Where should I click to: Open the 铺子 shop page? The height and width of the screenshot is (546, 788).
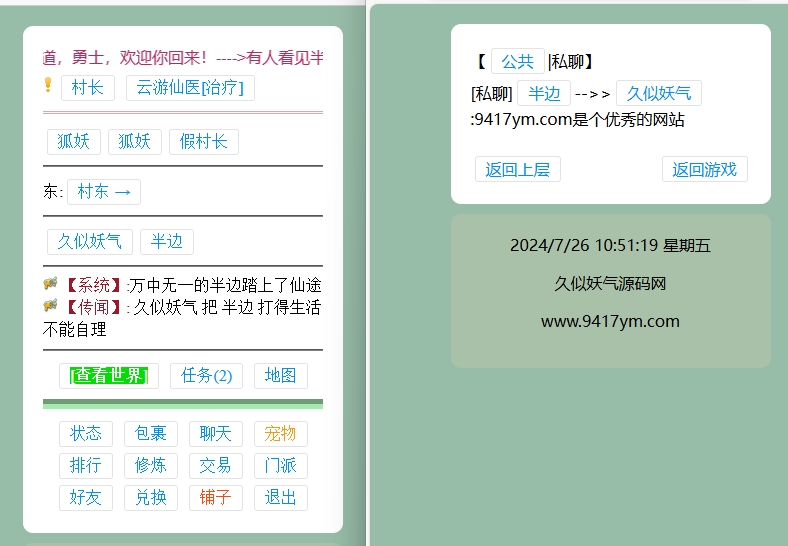pos(216,498)
